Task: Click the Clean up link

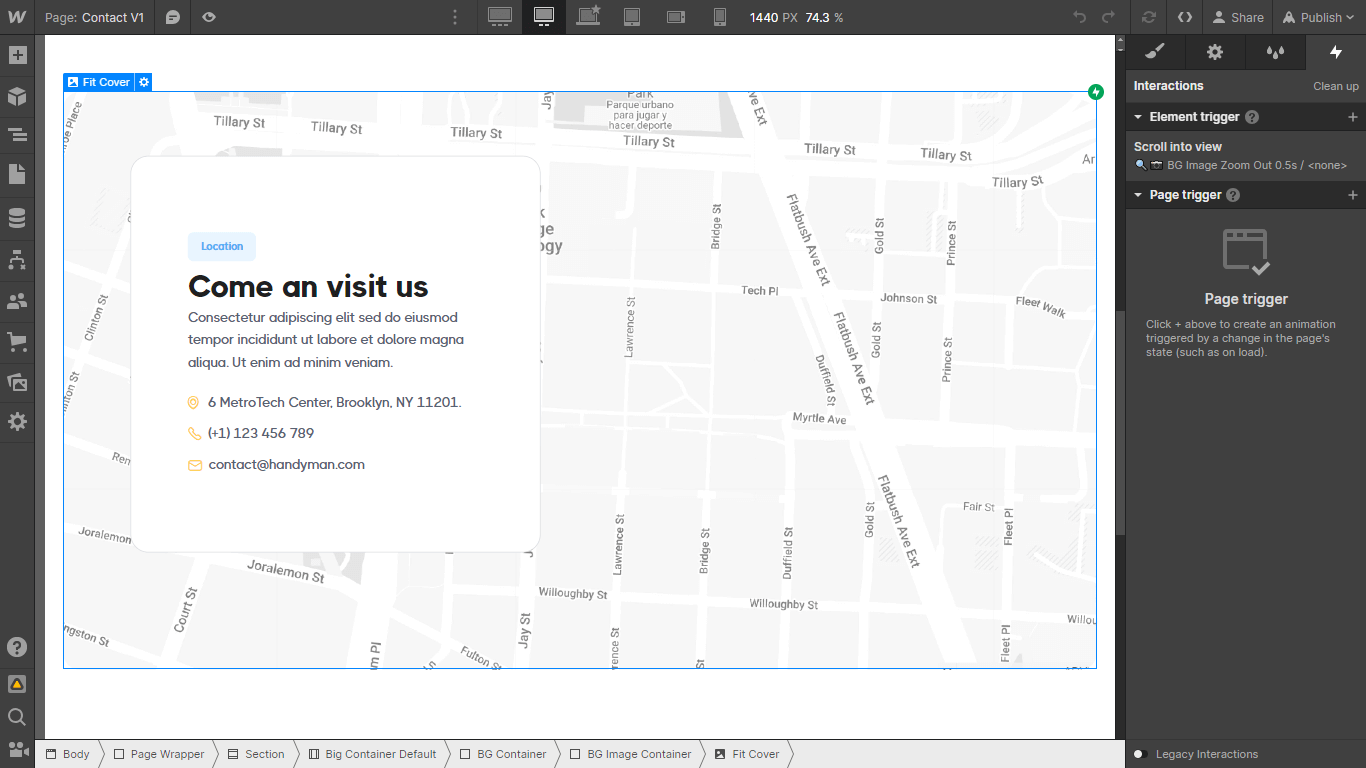Action: coord(1336,86)
